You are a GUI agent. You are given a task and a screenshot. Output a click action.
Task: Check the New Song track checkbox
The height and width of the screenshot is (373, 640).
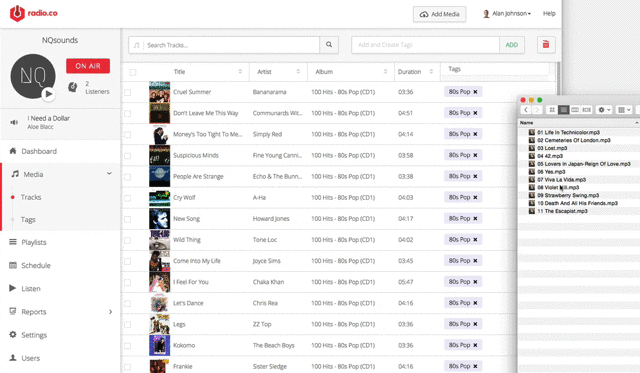[x=128, y=219]
